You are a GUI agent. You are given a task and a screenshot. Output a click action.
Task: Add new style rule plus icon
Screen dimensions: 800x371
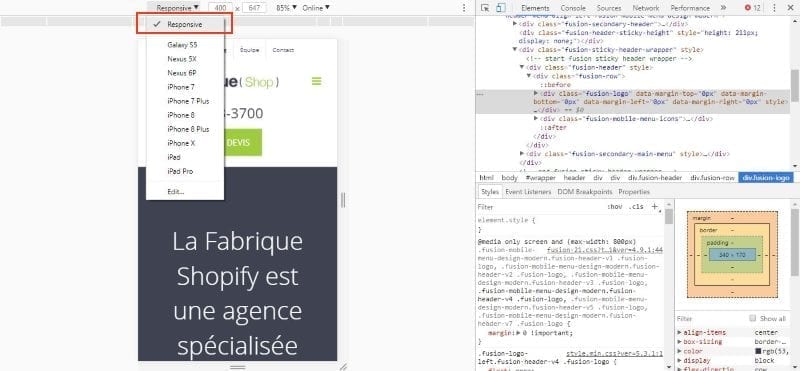click(655, 207)
